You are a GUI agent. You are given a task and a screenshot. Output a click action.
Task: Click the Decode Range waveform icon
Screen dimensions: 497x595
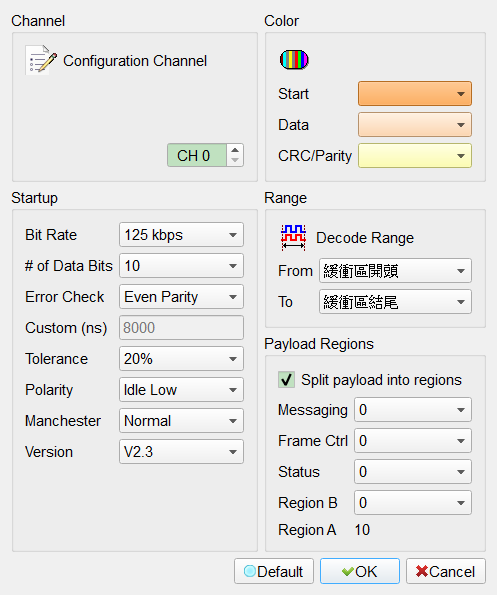click(x=293, y=237)
